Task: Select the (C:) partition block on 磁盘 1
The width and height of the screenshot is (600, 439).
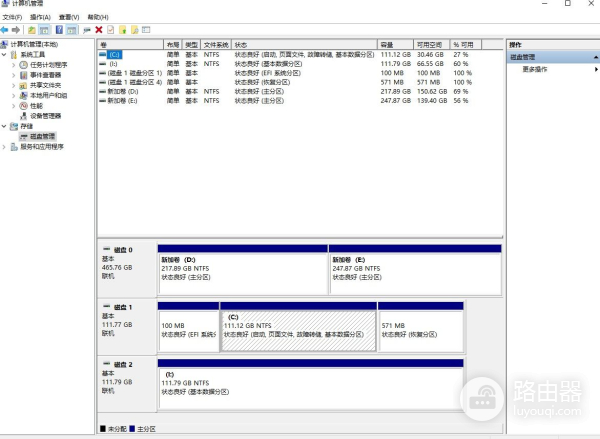Action: pyautogui.click(x=297, y=330)
